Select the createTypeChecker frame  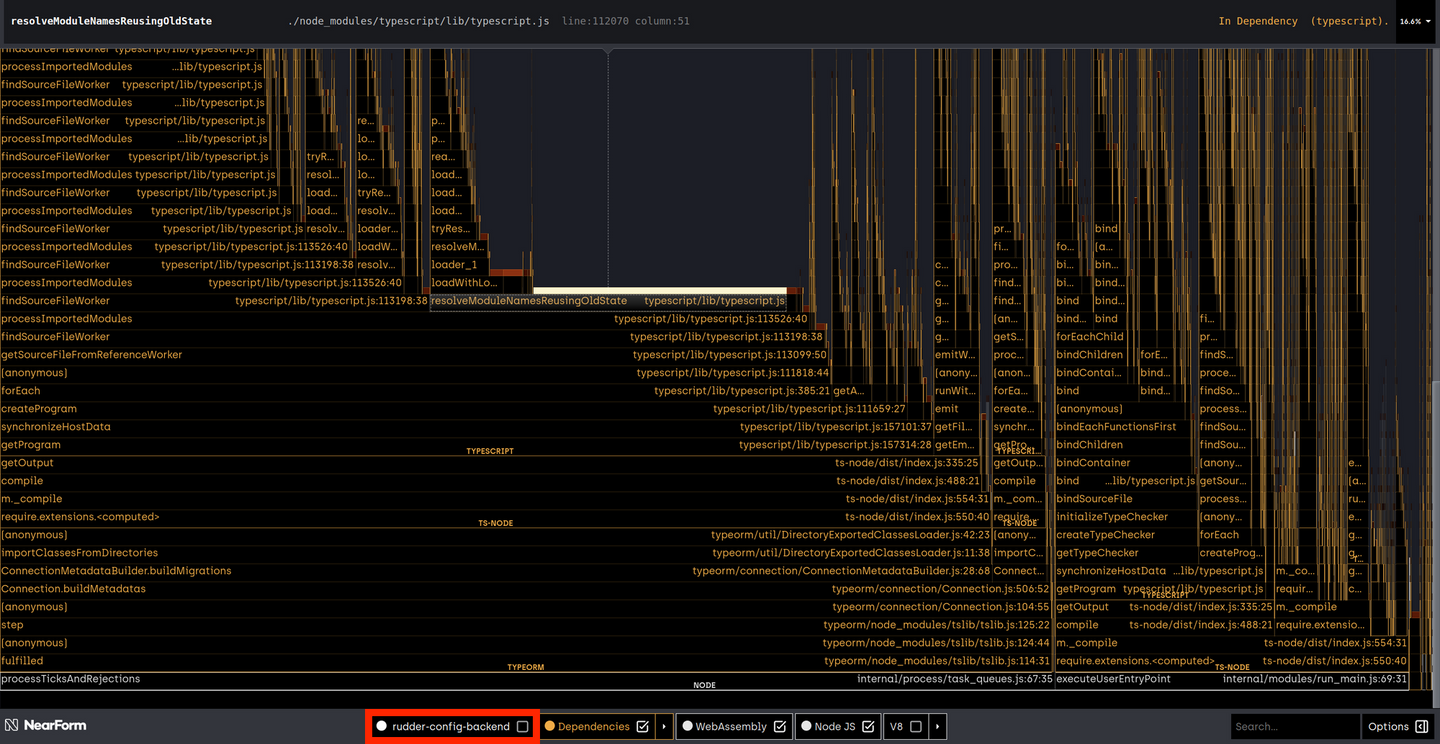click(1126, 535)
